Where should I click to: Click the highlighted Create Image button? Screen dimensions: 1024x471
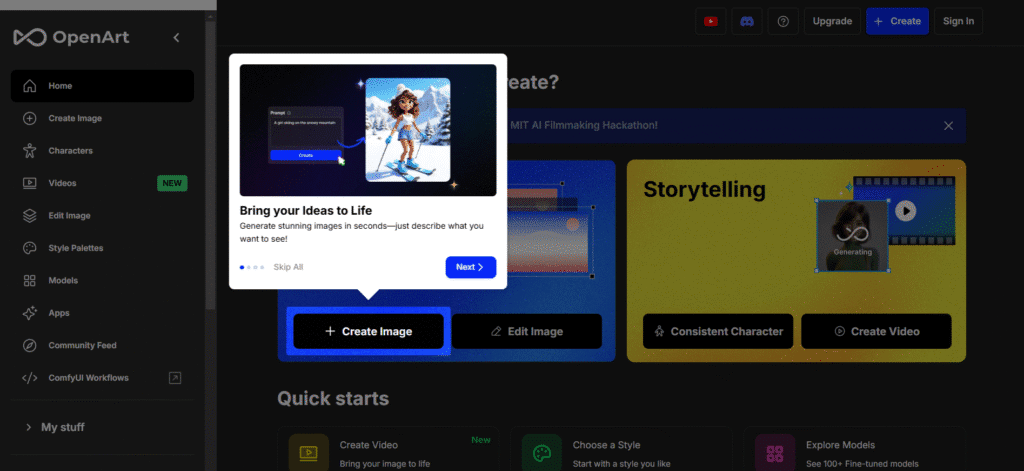(368, 331)
